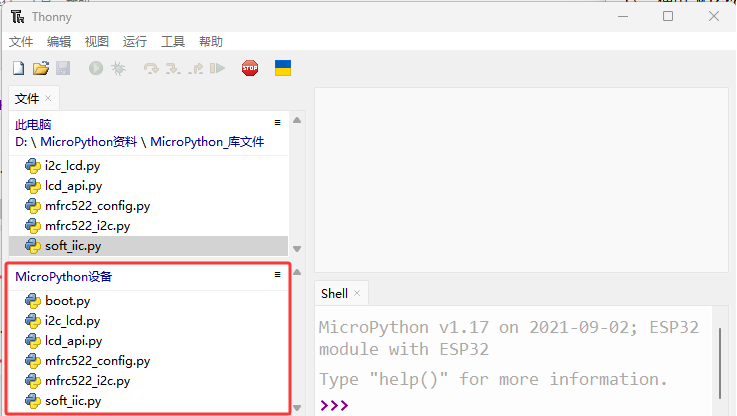
Task: Open the 运行 menu
Action: [135, 42]
